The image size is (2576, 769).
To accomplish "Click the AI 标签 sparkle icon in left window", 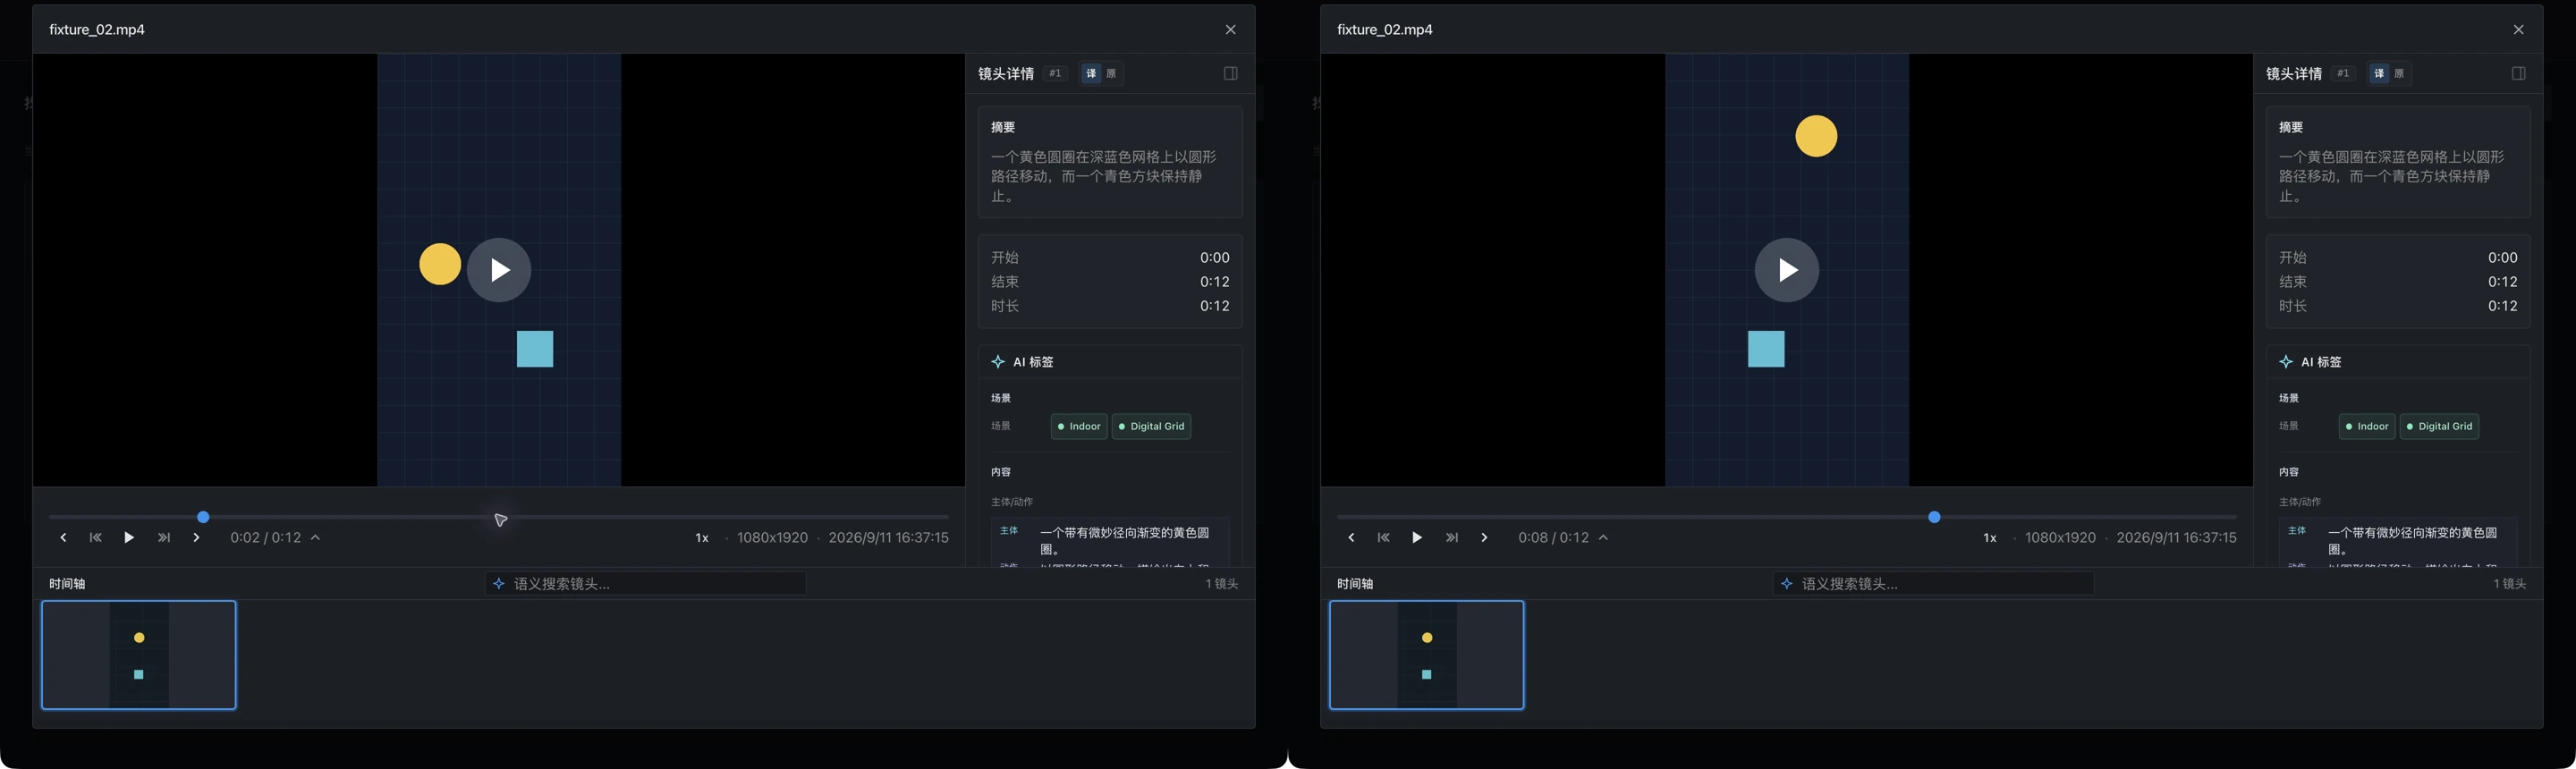I will coord(998,362).
